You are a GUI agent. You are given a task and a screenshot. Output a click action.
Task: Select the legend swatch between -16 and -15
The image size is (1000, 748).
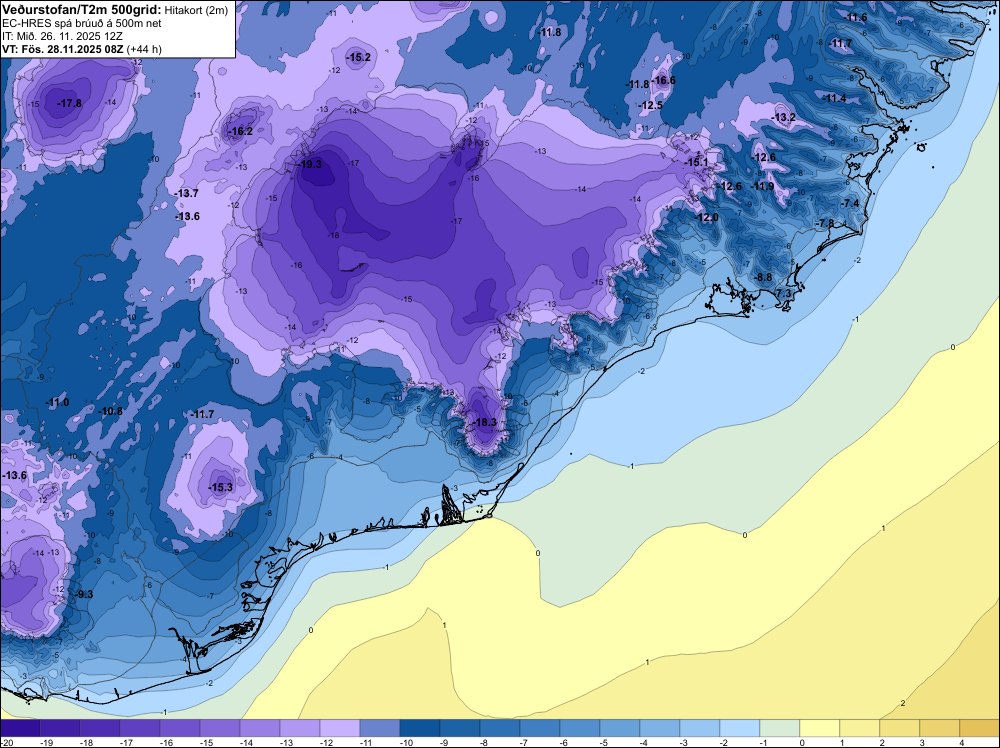click(x=180, y=728)
